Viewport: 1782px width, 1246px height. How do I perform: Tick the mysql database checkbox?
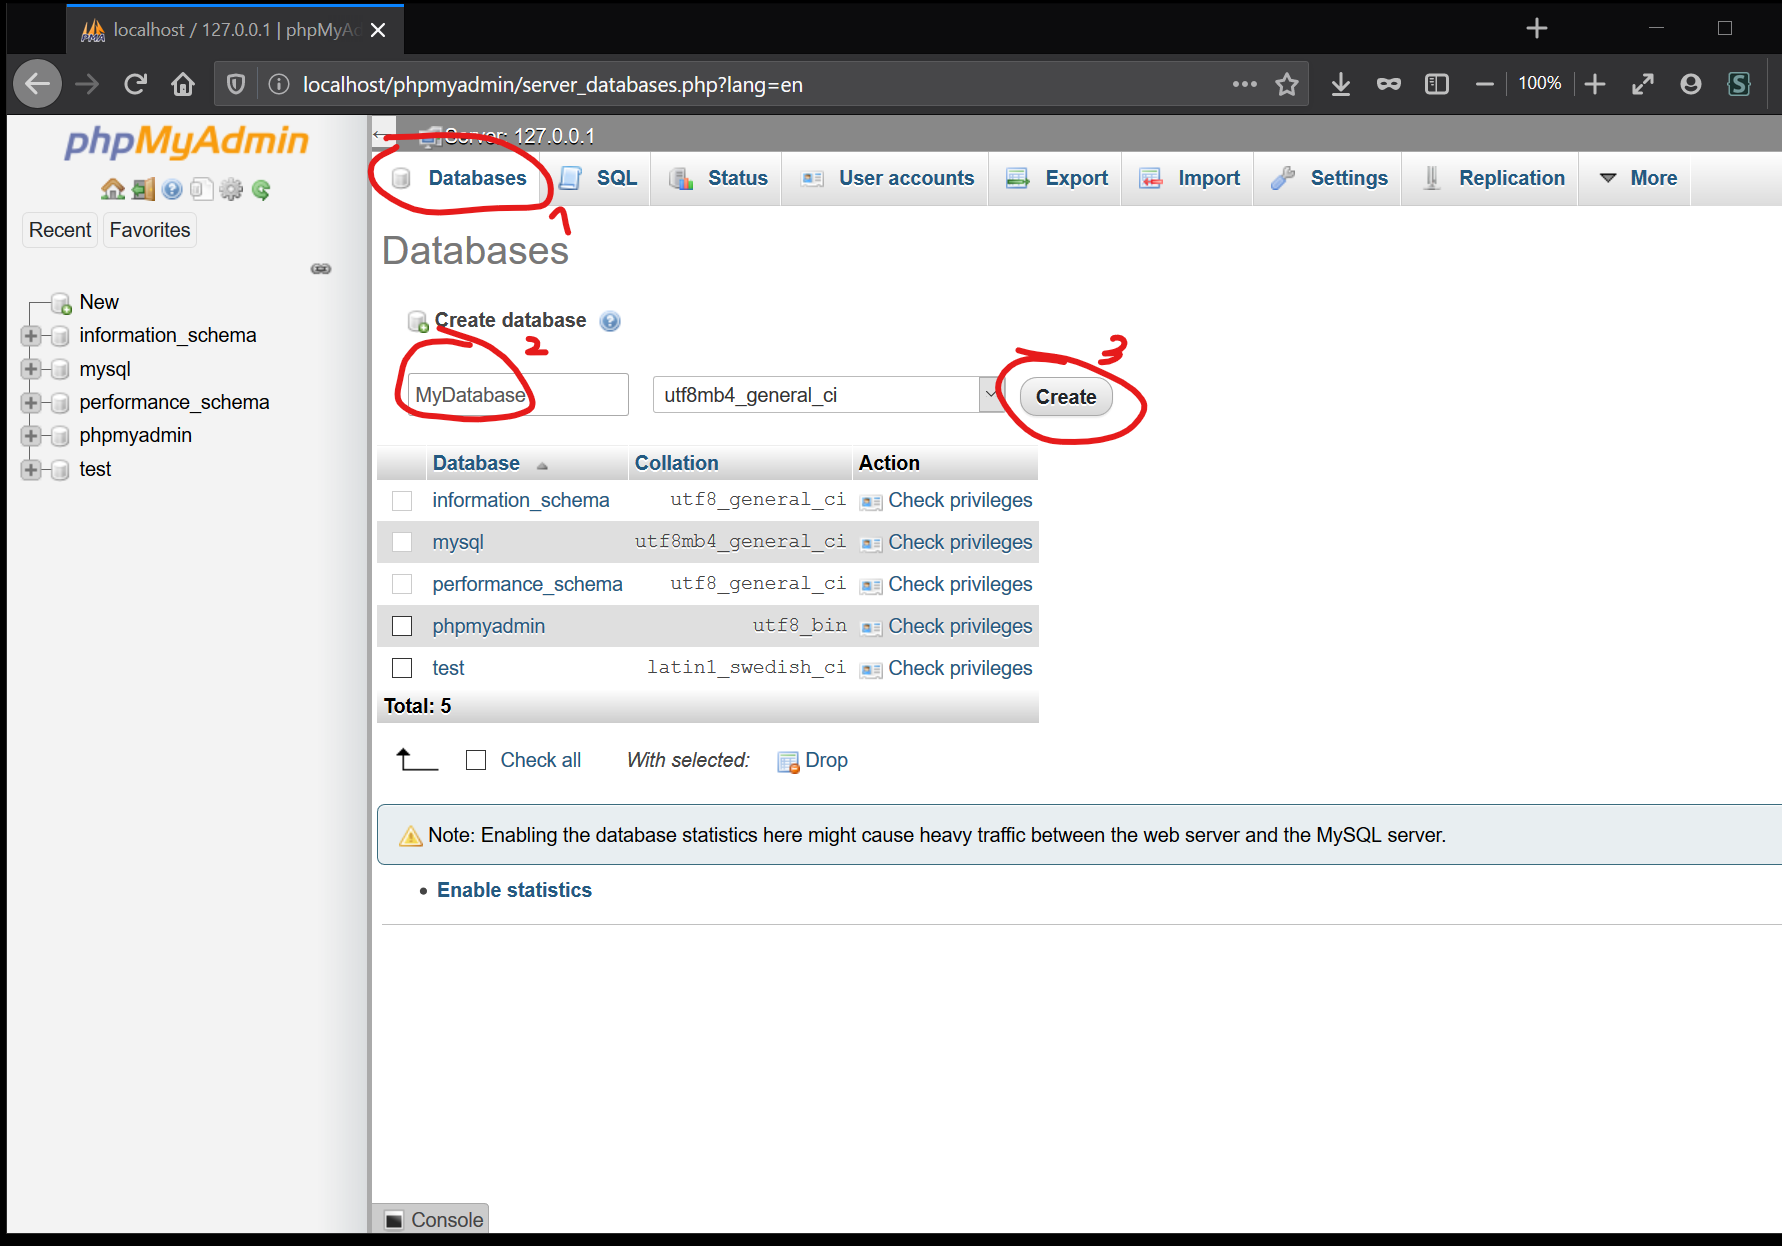(x=402, y=543)
